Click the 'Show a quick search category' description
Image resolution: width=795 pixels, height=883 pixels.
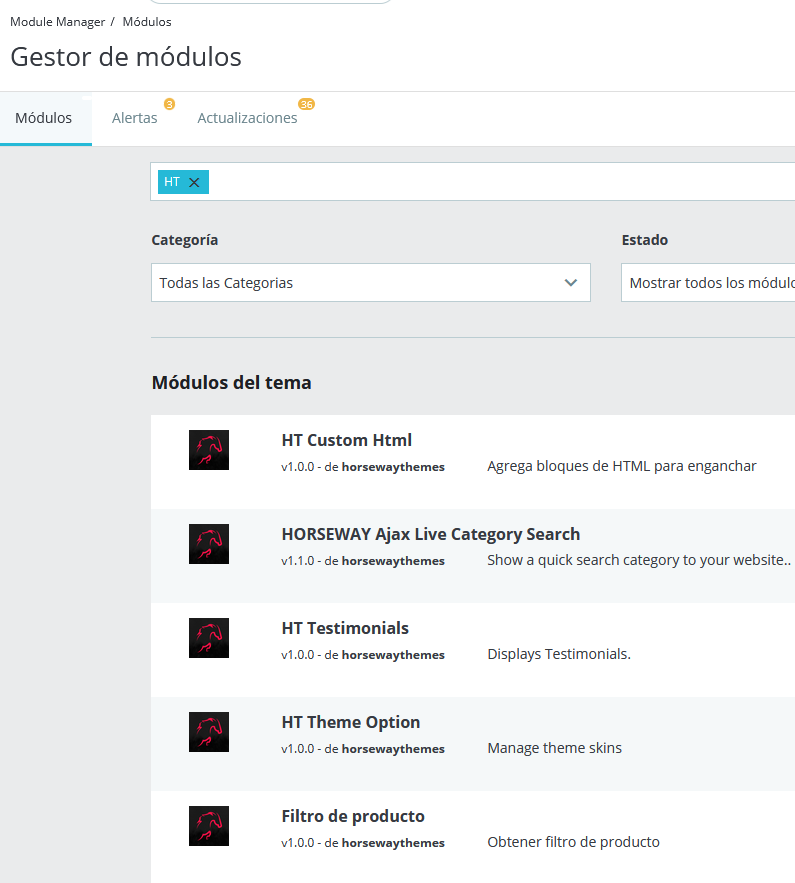639,560
